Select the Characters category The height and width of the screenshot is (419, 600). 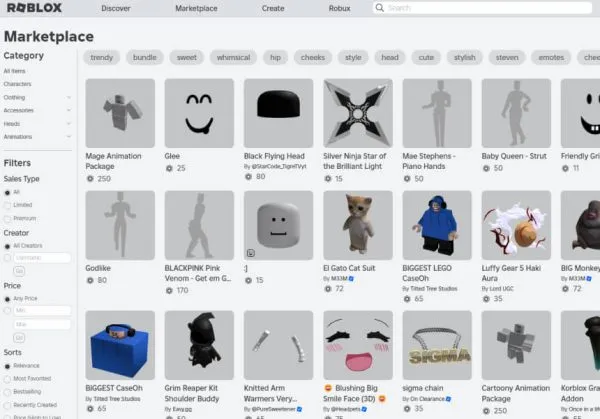coord(18,84)
